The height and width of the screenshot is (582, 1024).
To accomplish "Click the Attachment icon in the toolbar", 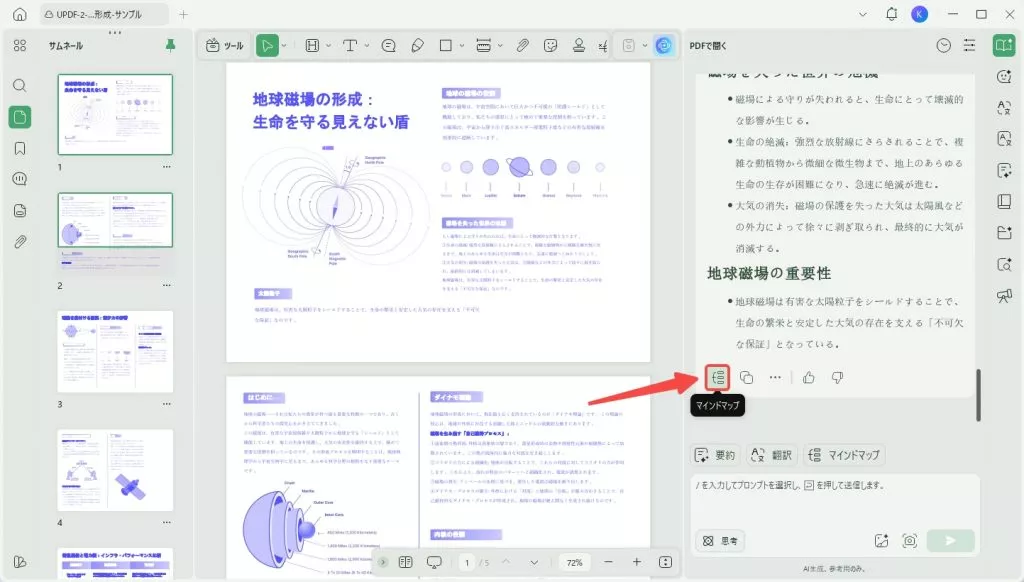I will [x=521, y=46].
